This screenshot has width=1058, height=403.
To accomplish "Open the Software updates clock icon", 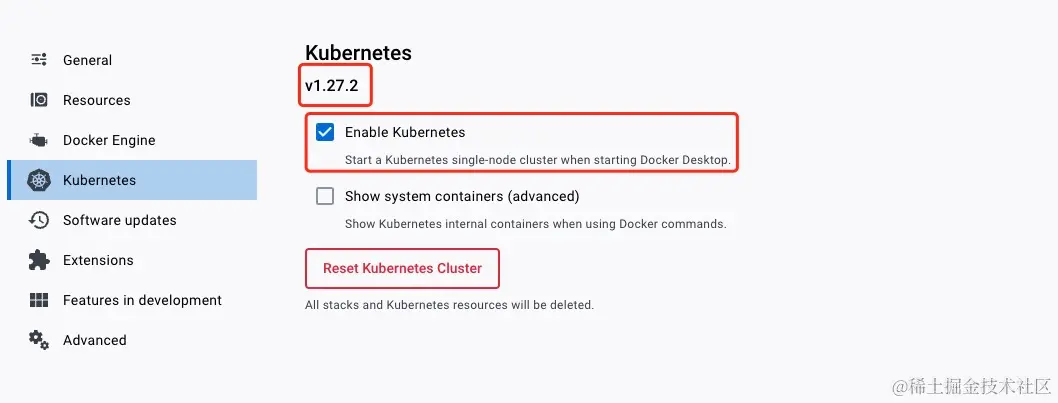I will click(39, 220).
